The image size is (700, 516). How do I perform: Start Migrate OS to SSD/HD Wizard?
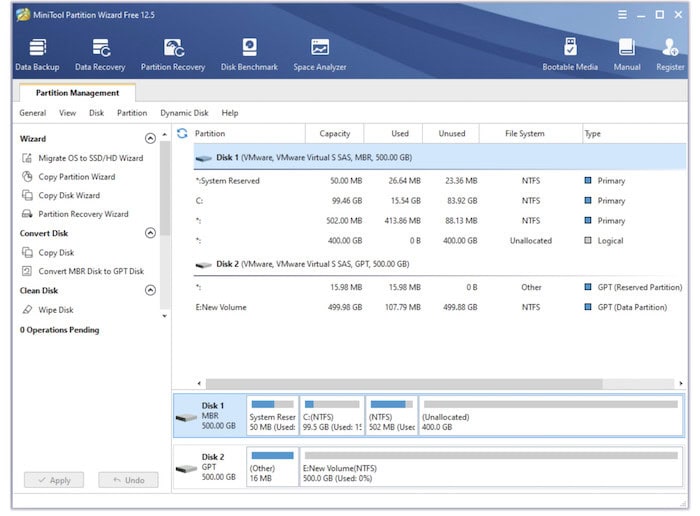pyautogui.click(x=83, y=158)
